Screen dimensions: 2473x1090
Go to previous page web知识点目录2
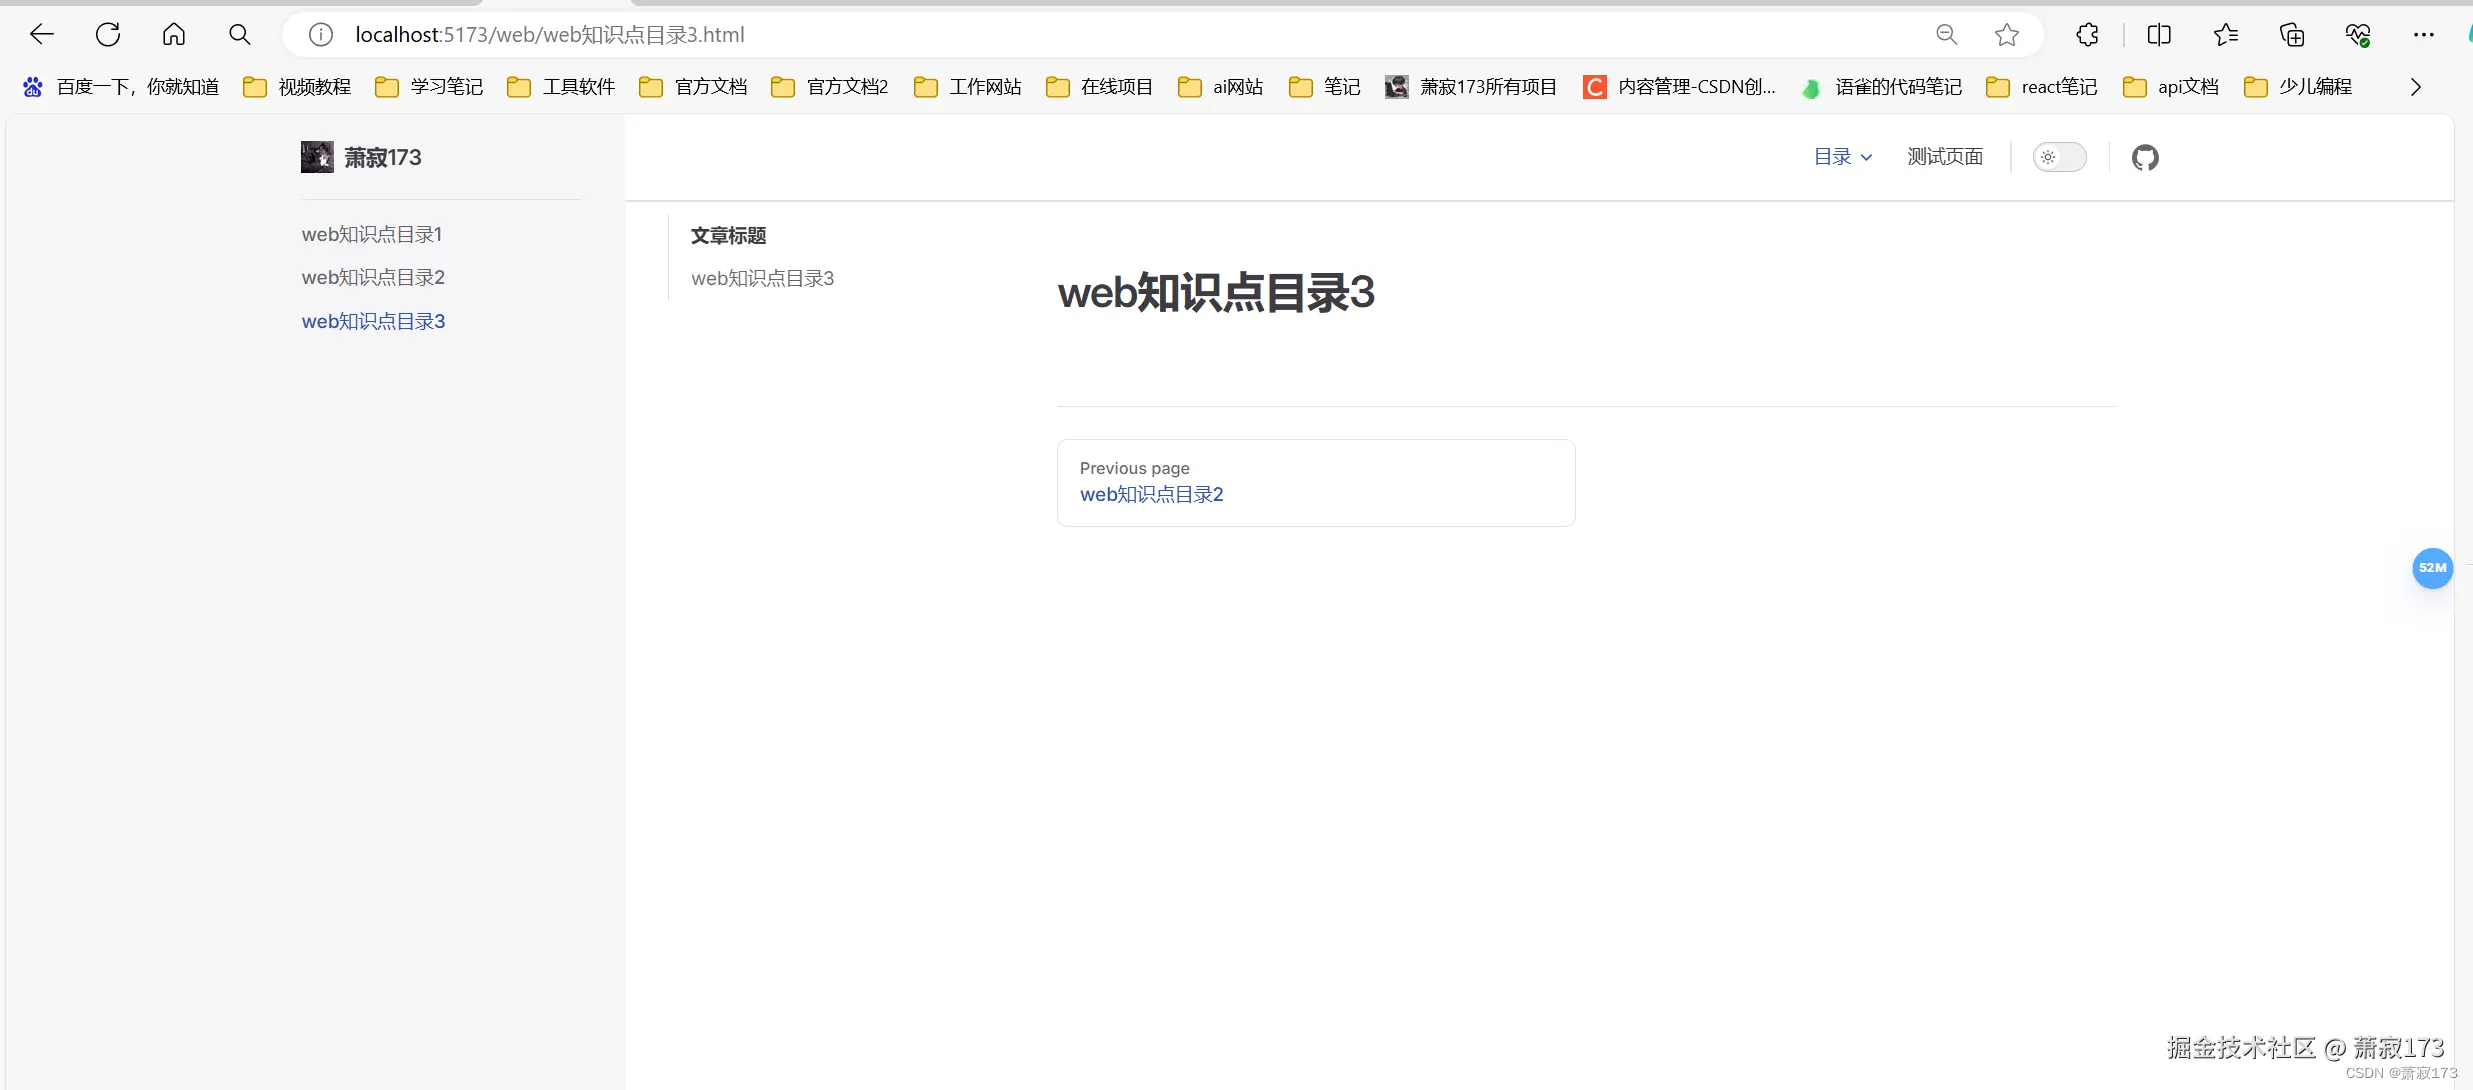1150,494
